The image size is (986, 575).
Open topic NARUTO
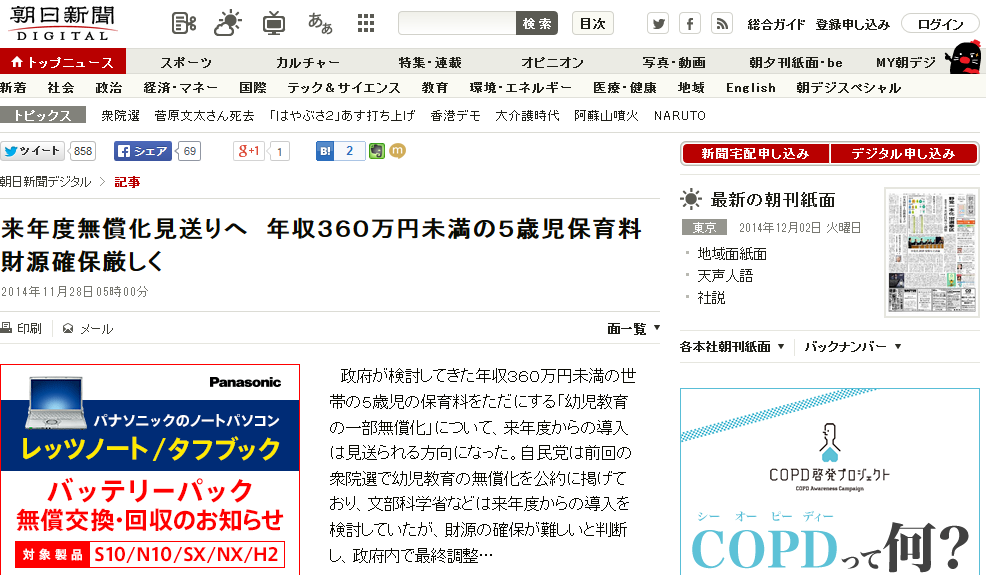coord(680,116)
